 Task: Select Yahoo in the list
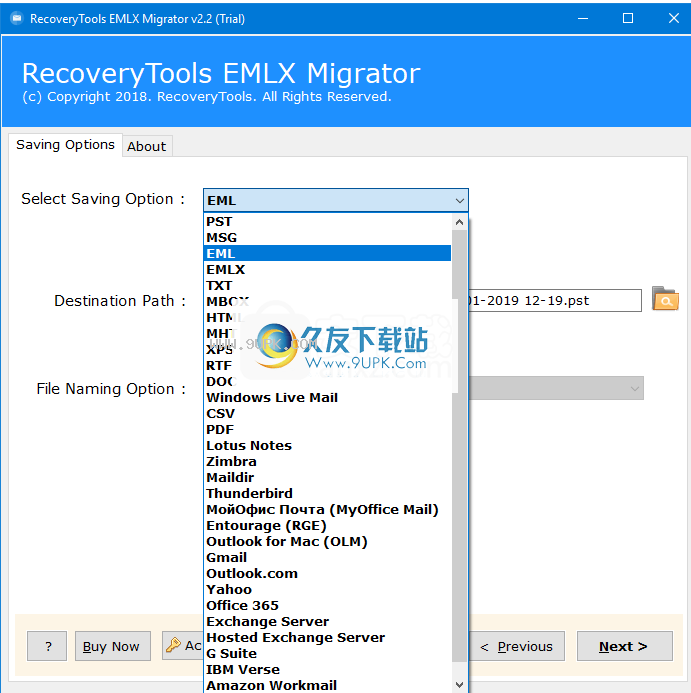[328, 589]
